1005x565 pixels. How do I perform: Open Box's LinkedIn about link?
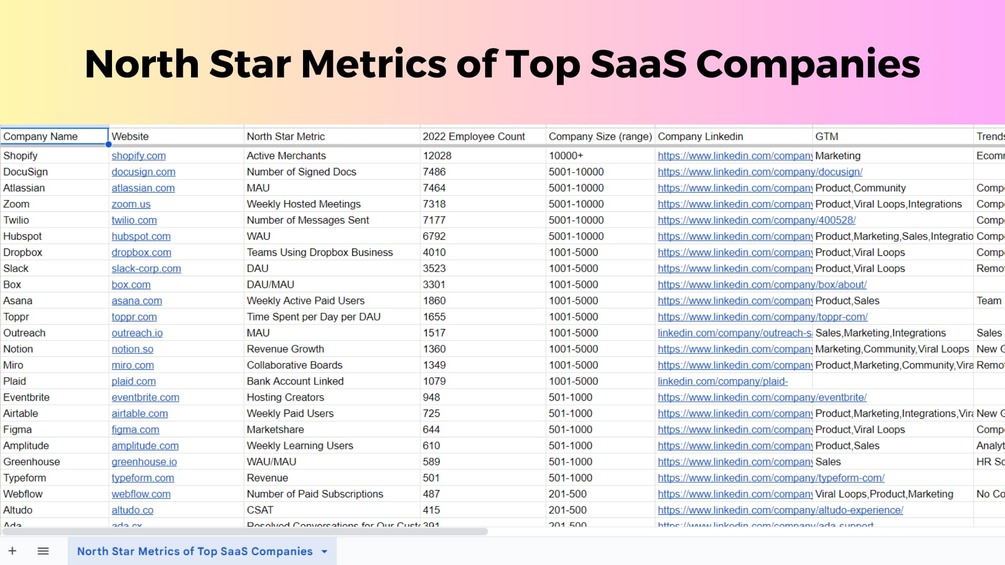[762, 284]
